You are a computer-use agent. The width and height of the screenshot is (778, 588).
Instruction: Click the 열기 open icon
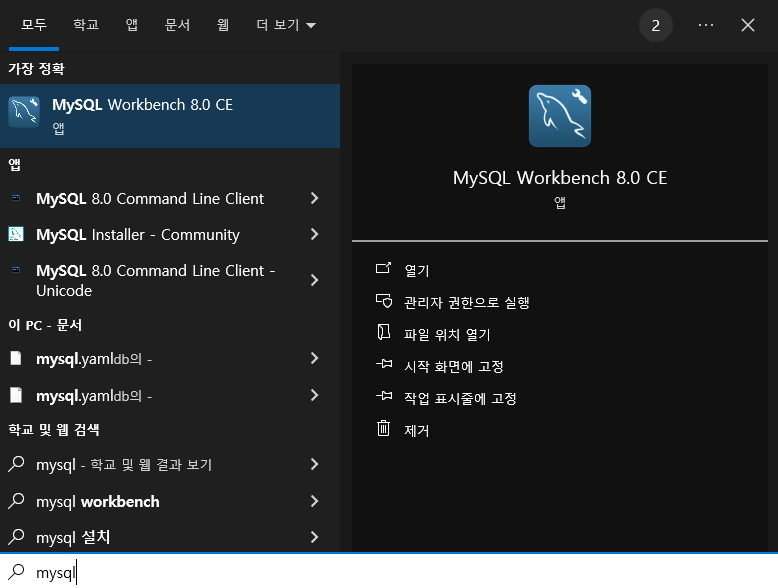pos(384,268)
